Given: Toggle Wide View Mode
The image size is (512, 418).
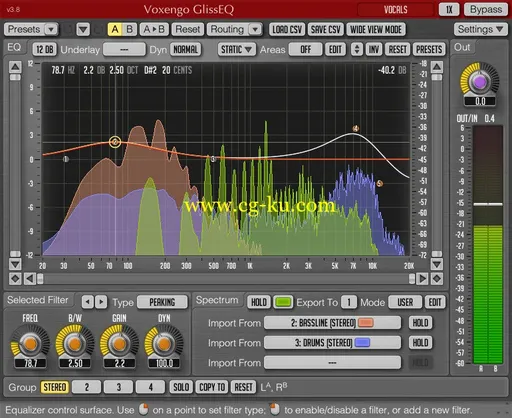Looking at the screenshot, I should click(376, 29).
